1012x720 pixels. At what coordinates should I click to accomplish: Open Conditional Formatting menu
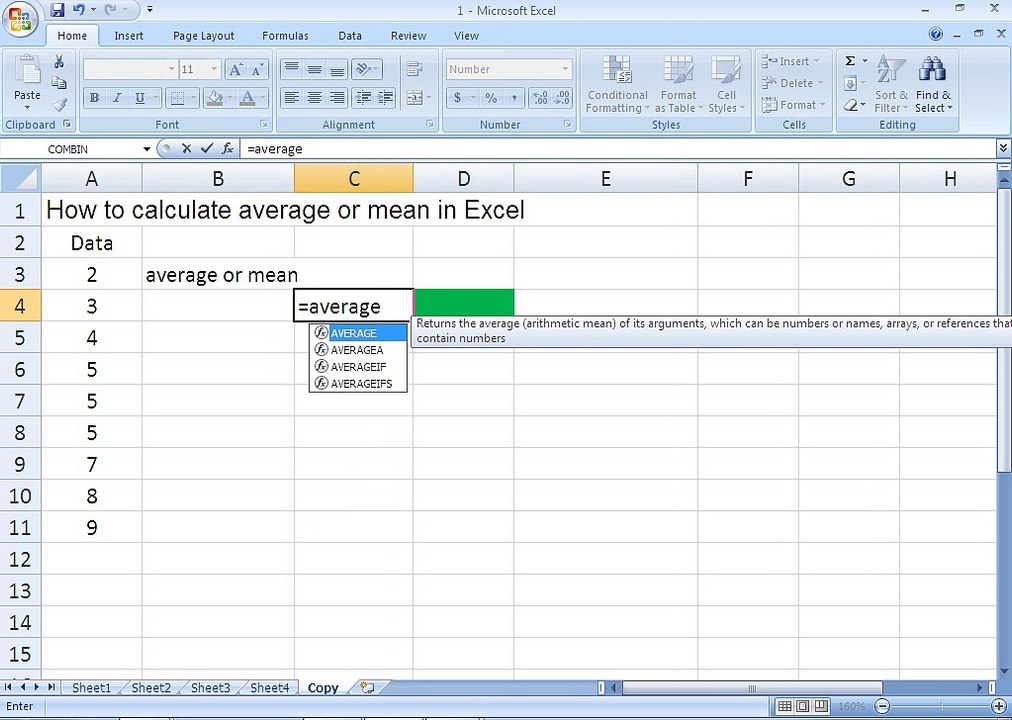coord(617,85)
